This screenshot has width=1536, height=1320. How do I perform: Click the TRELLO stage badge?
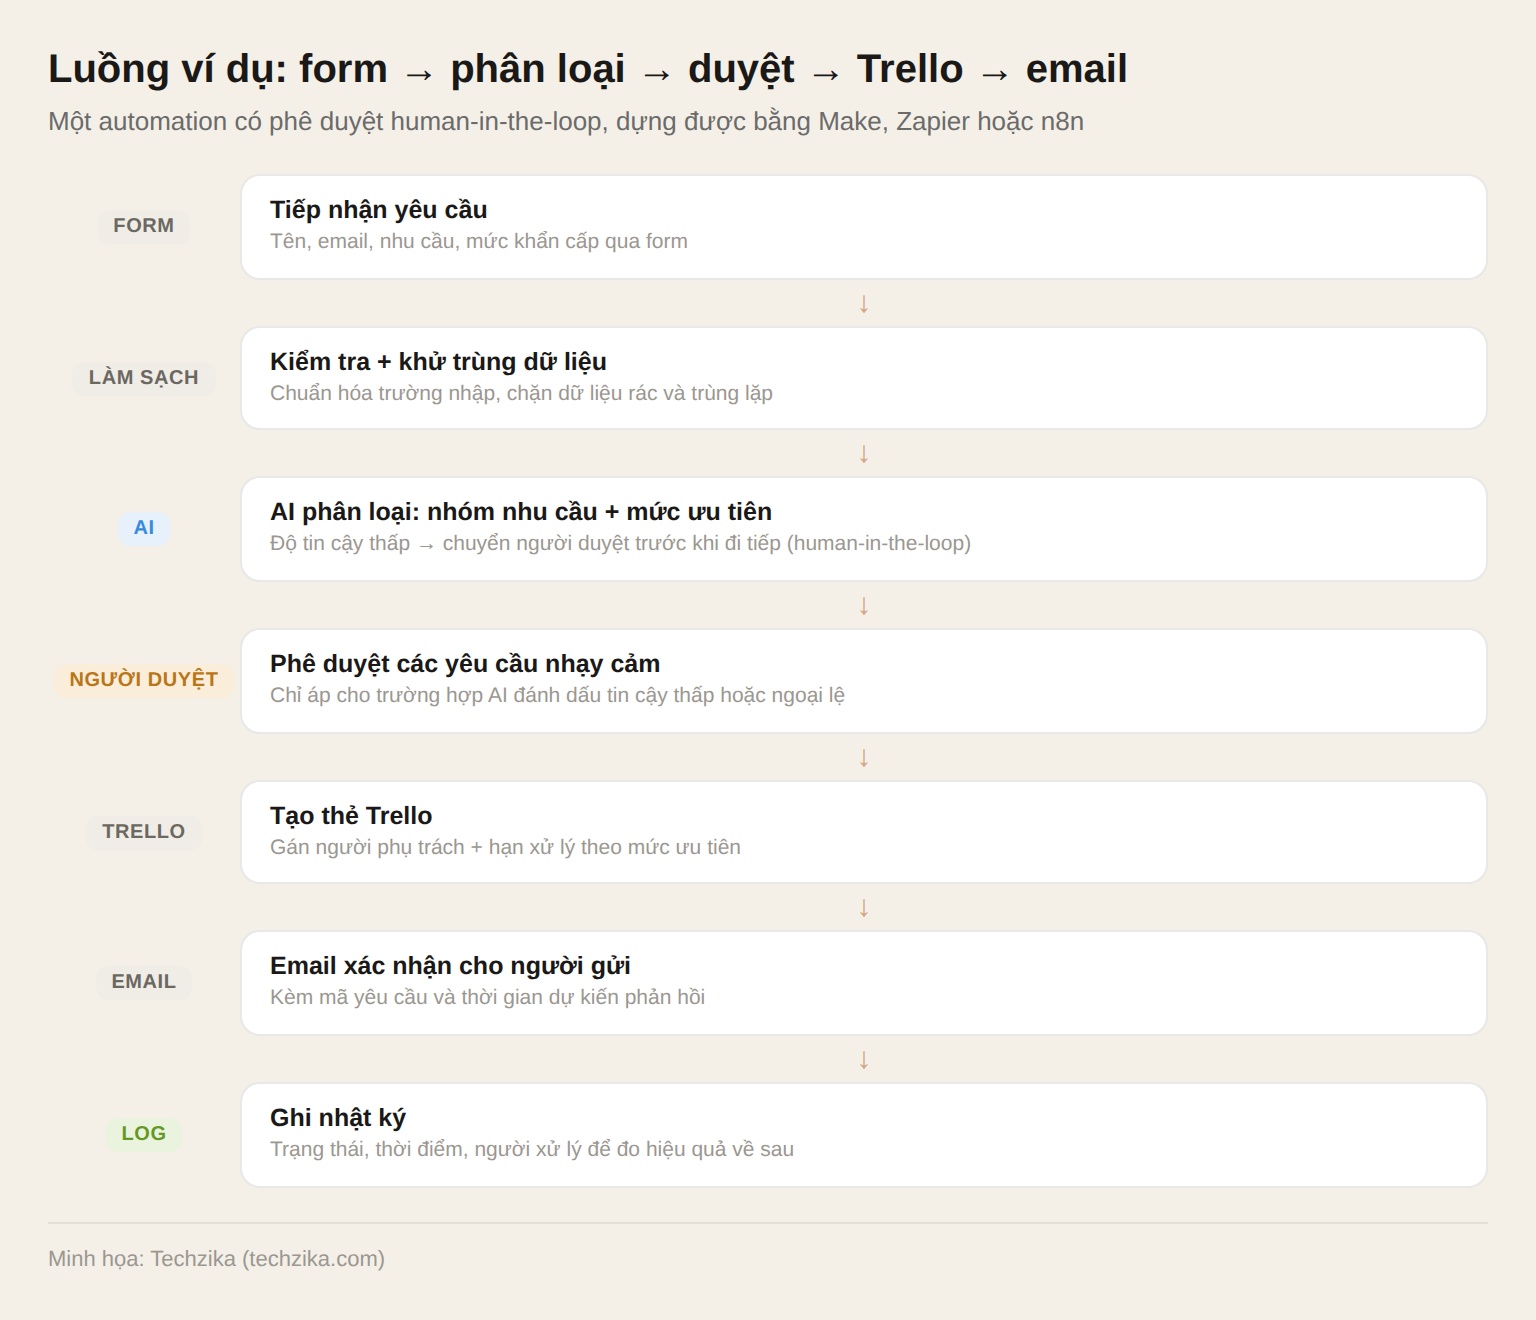[143, 832]
